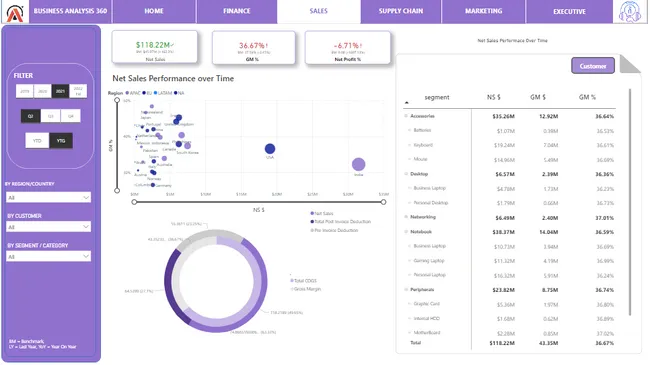Image resolution: width=650 pixels, height=365 pixels.
Task: Open the By Region/Country dropdown
Action: (x=49, y=197)
